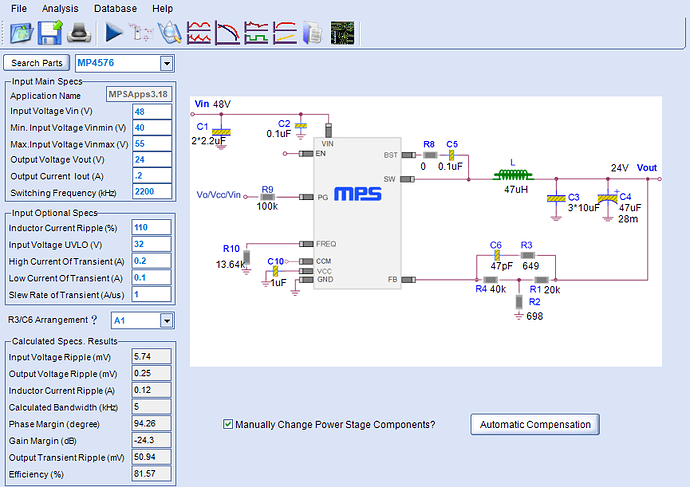Select resistor R2 symbol in schematic
Screen dimensions: 690x487
click(519, 302)
